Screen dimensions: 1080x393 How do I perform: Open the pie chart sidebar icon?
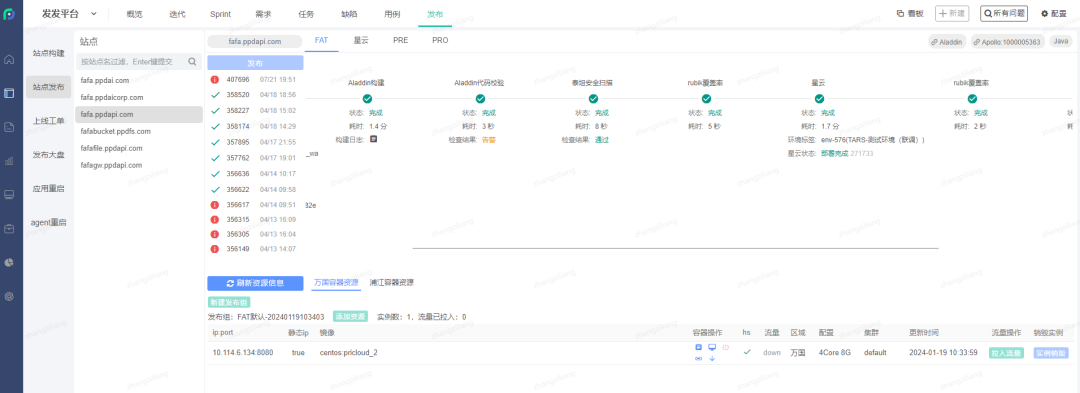[10, 262]
